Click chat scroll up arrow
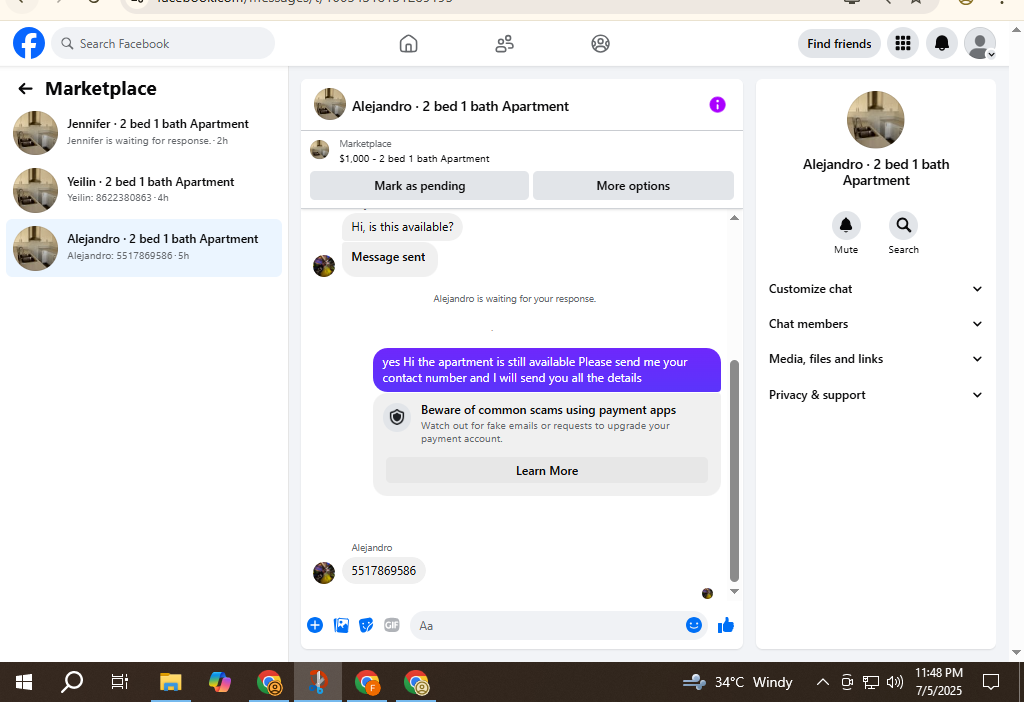Image resolution: width=1024 pixels, height=702 pixels. [734, 218]
